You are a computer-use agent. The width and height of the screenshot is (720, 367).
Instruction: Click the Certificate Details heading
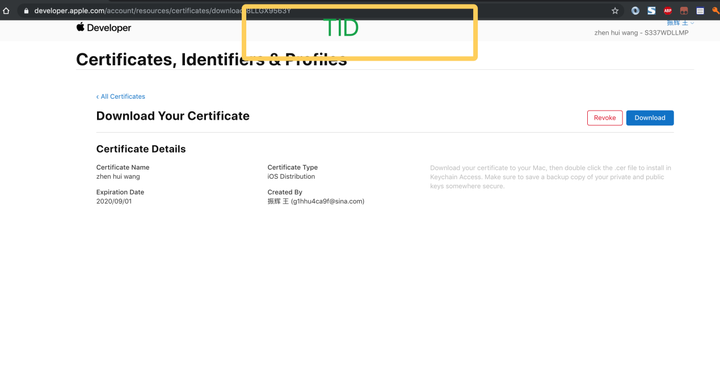click(141, 149)
